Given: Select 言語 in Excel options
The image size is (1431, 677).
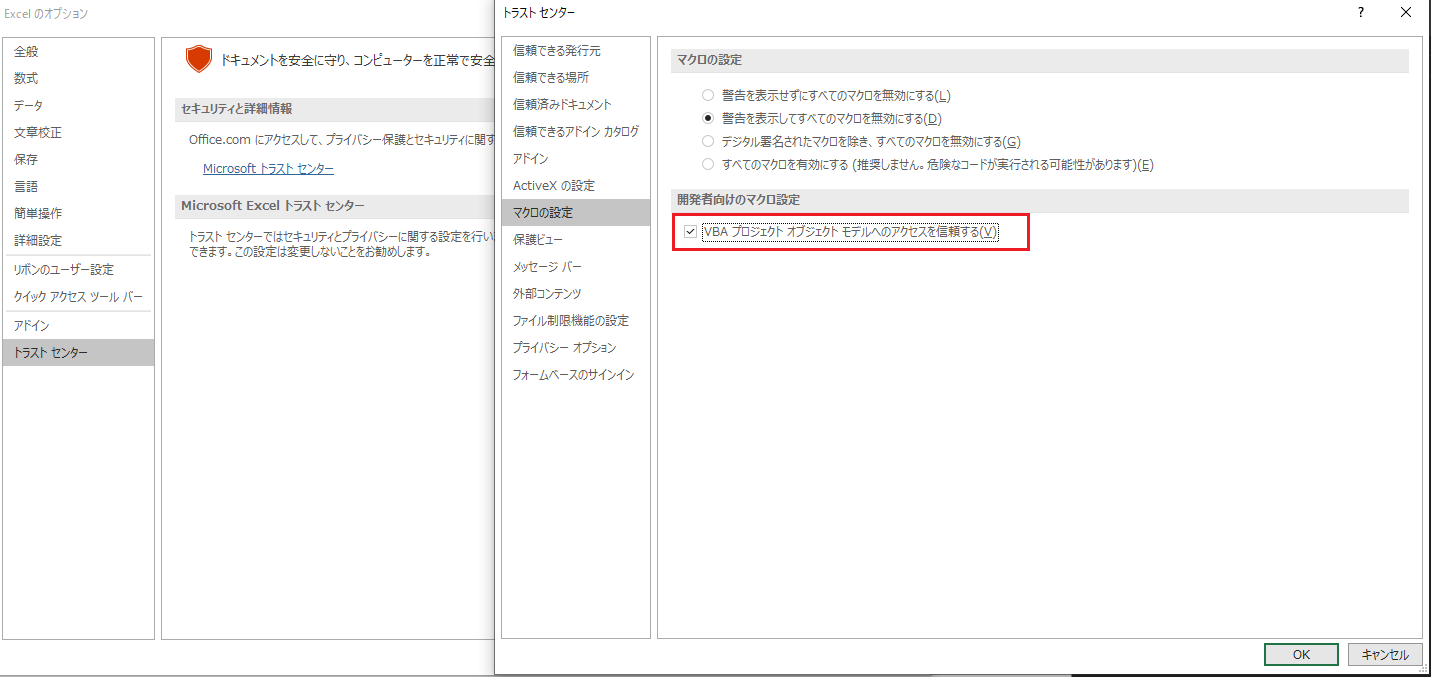Looking at the screenshot, I should [x=78, y=186].
